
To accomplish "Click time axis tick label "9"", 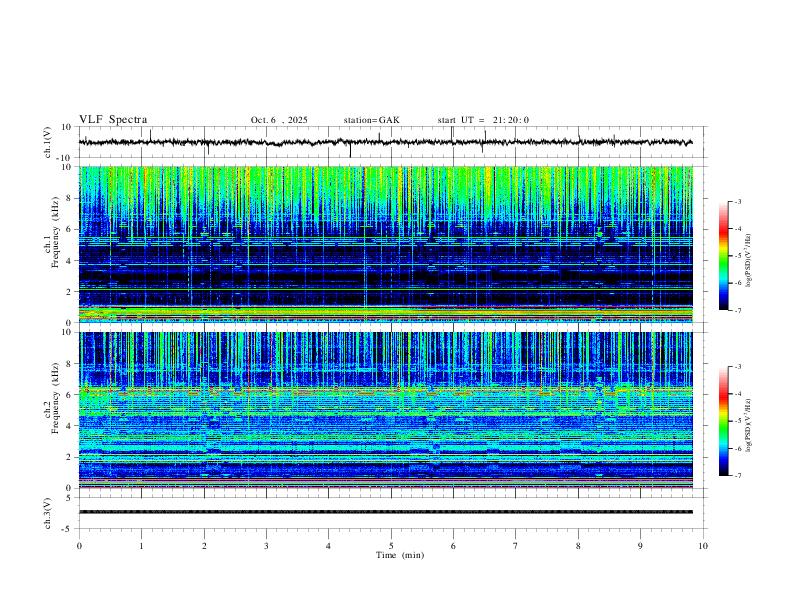I will 640,546.
